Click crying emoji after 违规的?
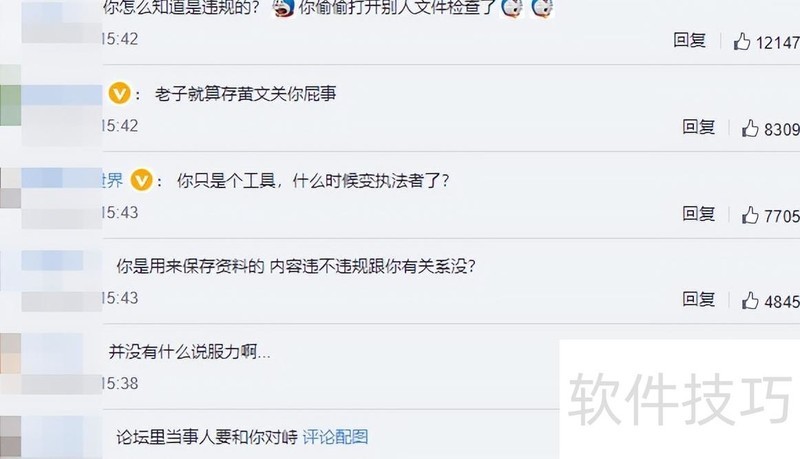Viewport: 800px width, 459px height. [284, 7]
